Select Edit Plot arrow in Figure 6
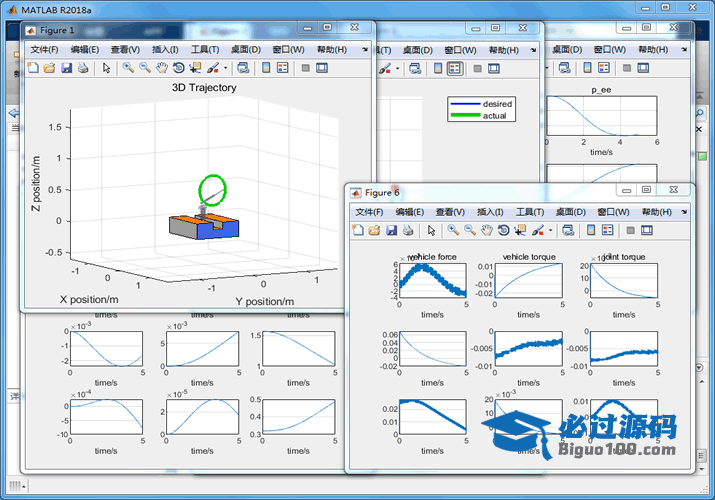This screenshot has height=500, width=715. (x=431, y=230)
